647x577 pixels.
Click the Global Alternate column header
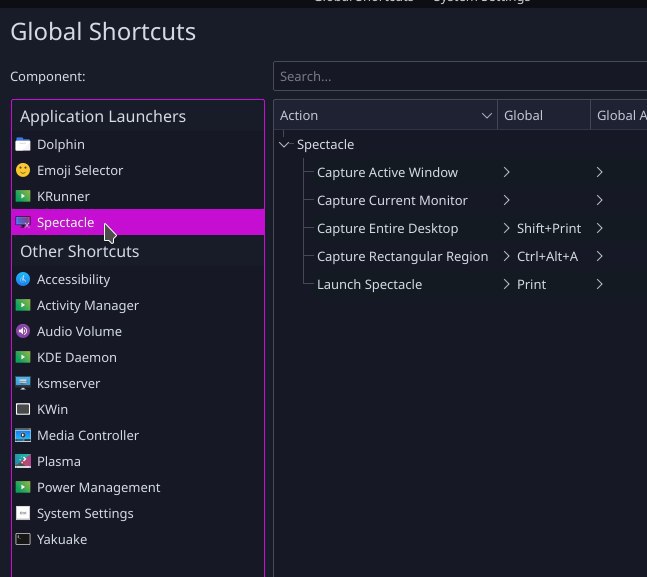[619, 116]
